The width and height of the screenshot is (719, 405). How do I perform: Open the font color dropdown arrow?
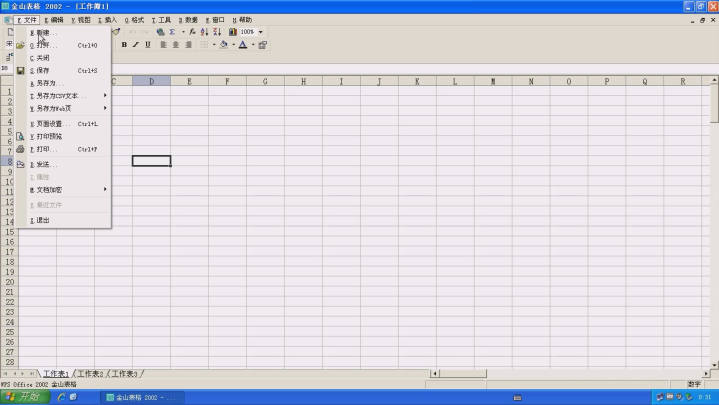coord(253,44)
